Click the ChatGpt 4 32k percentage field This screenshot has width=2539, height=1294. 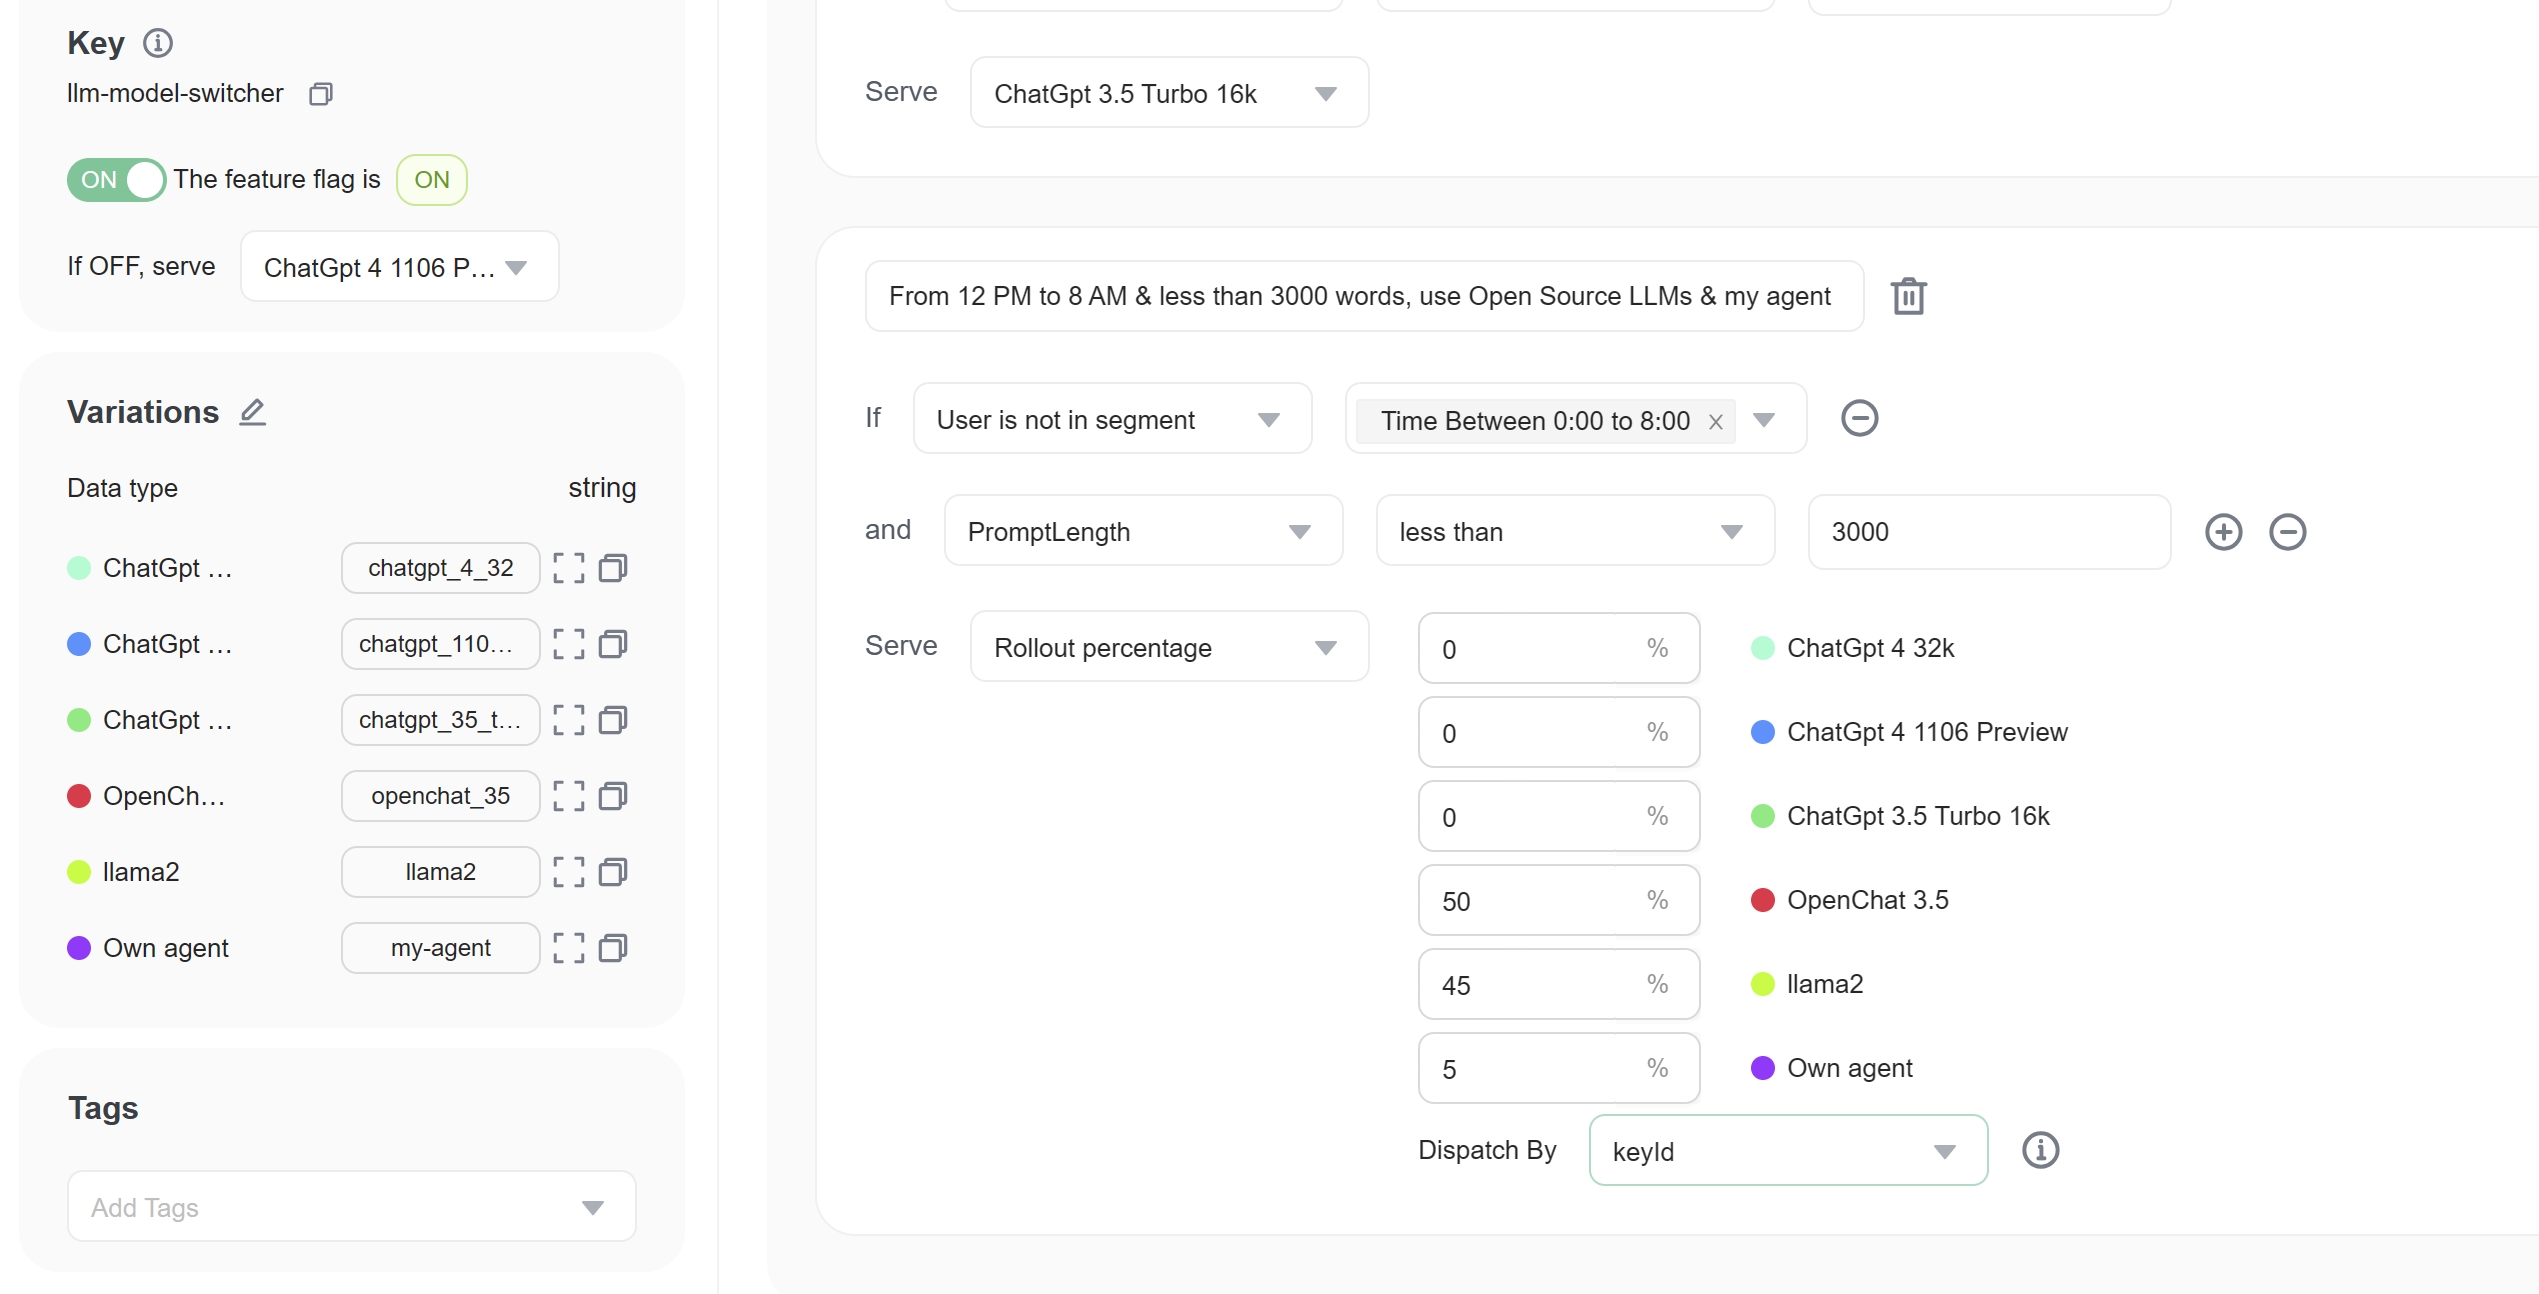click(x=1559, y=648)
